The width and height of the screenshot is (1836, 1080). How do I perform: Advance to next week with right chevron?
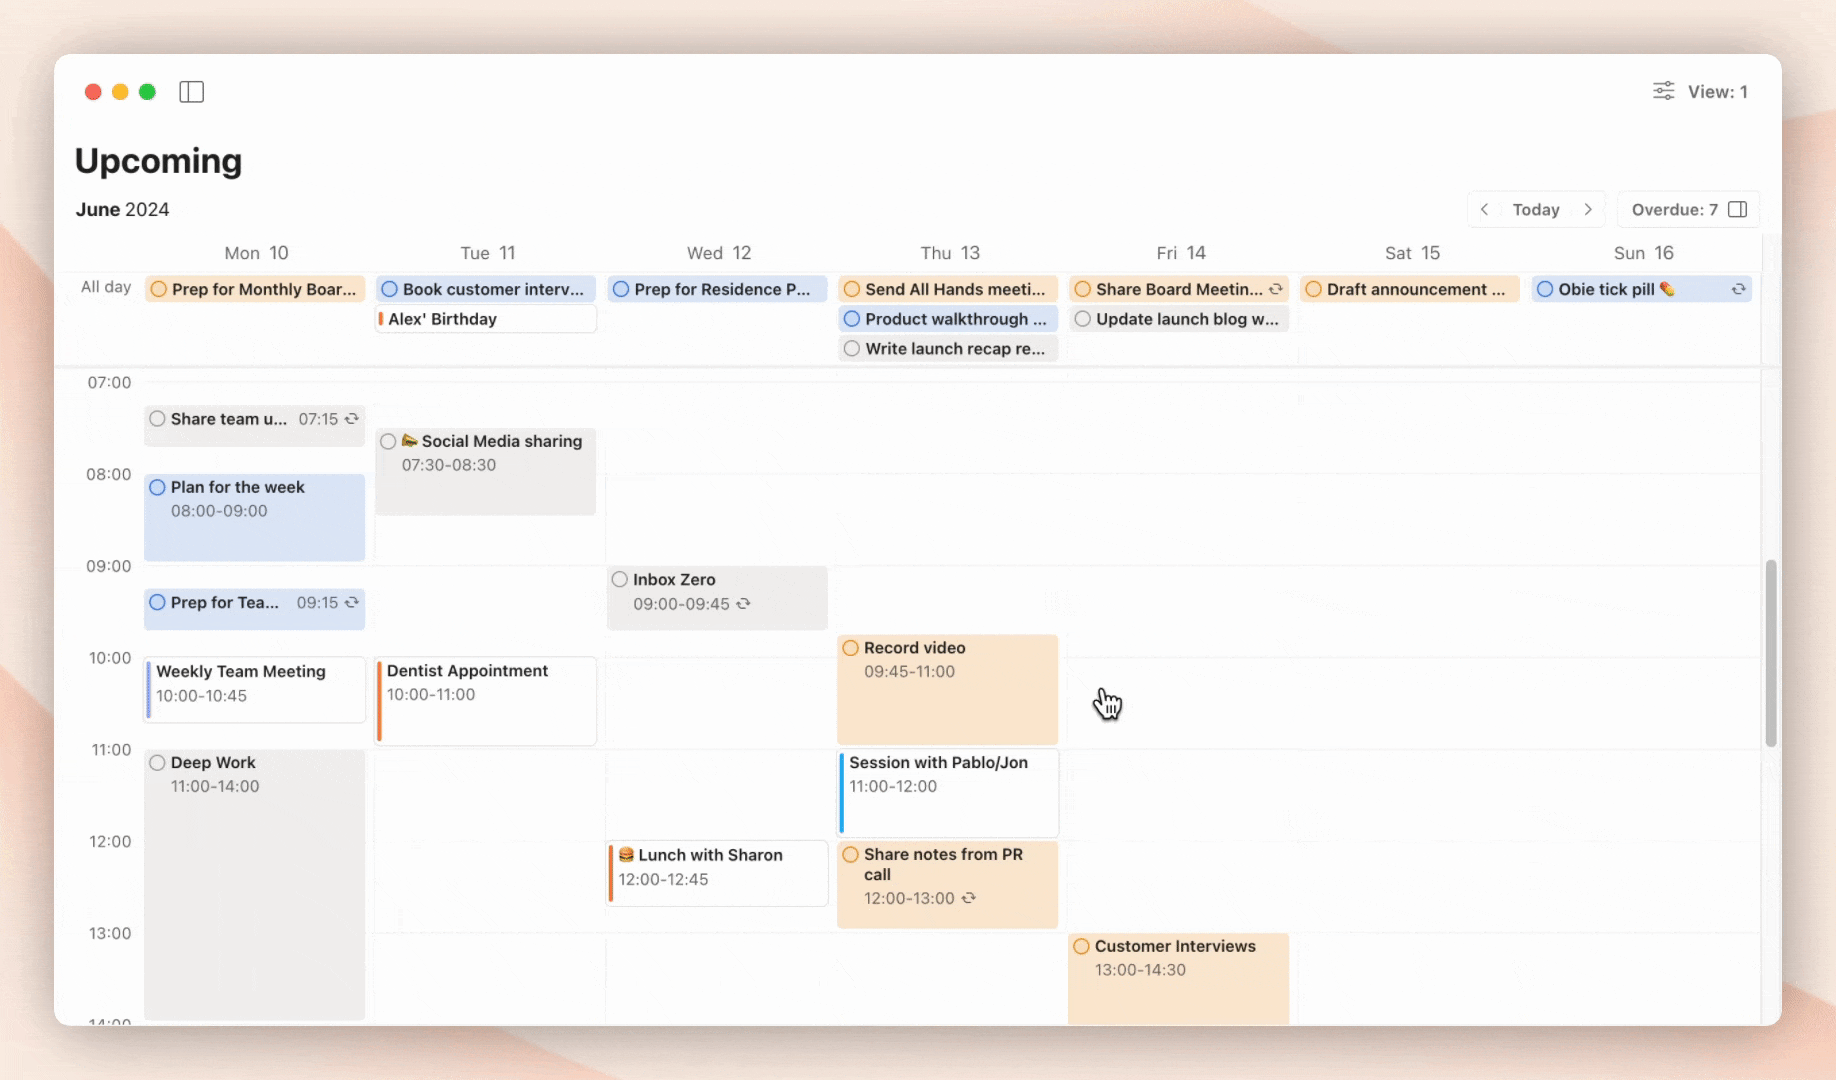[x=1588, y=209]
